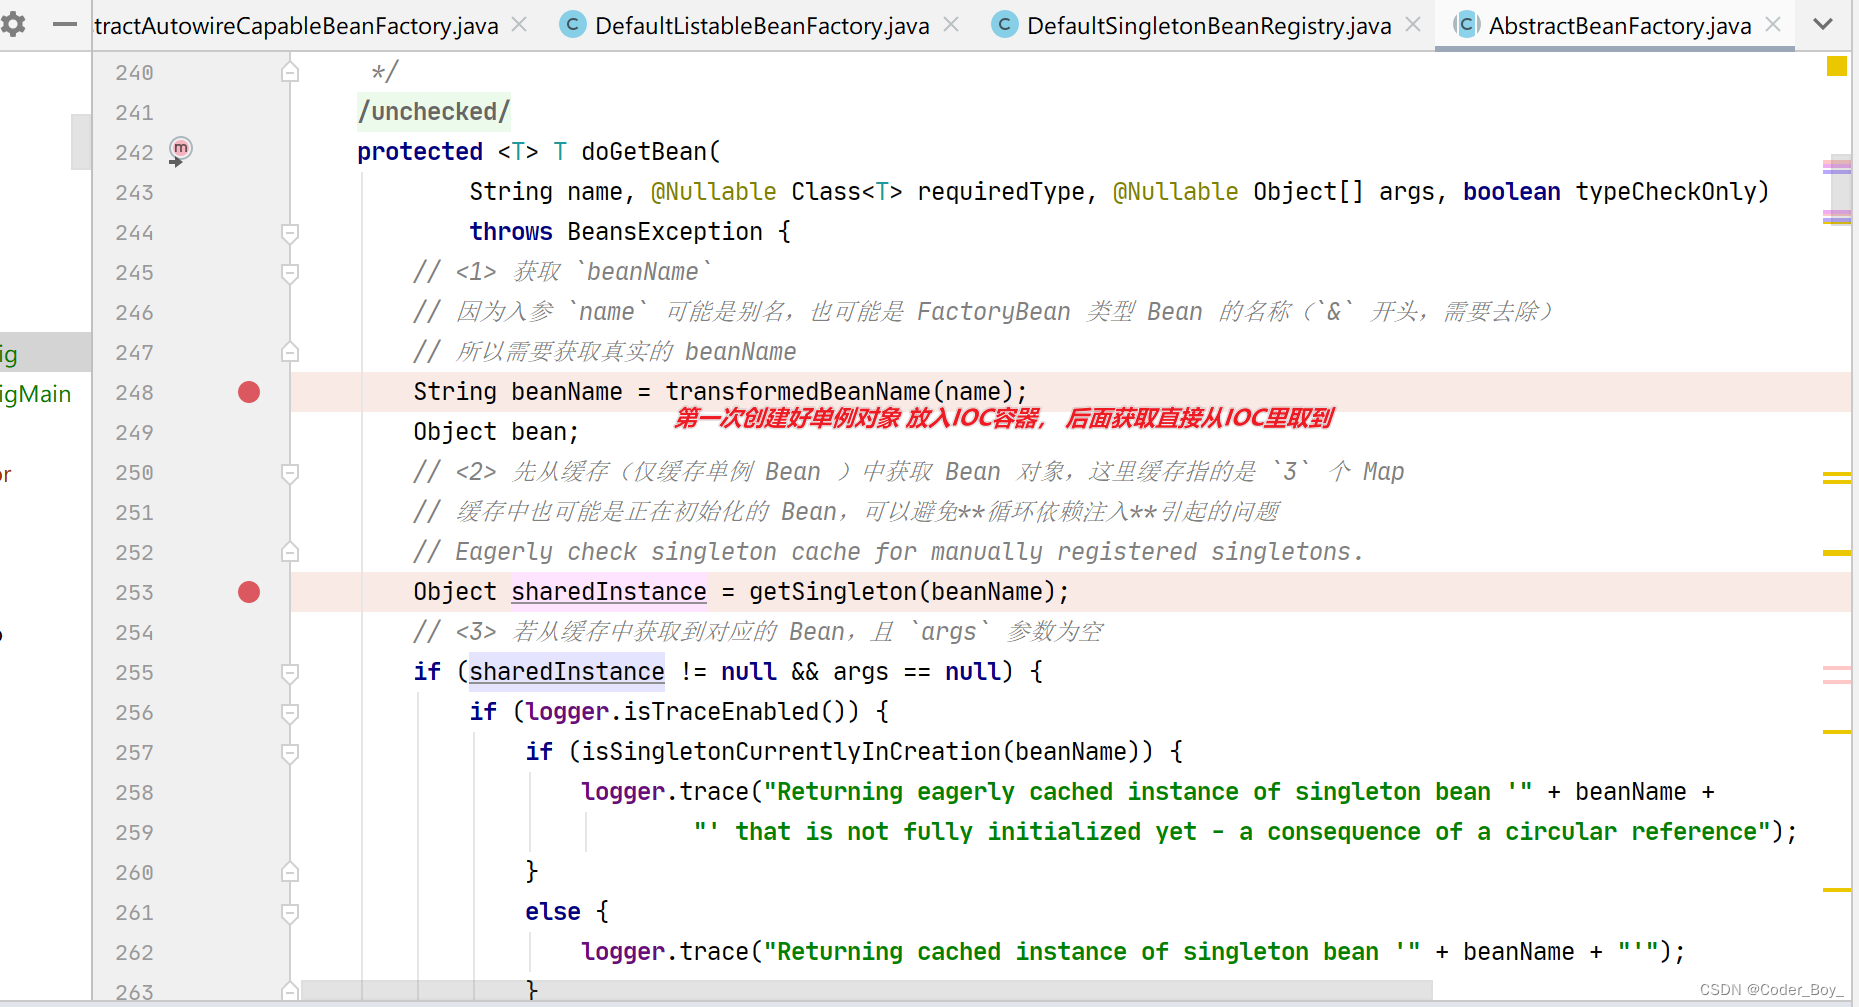Collapse the fold marker at line 260
The image size is (1859, 1007).
coord(290,872)
